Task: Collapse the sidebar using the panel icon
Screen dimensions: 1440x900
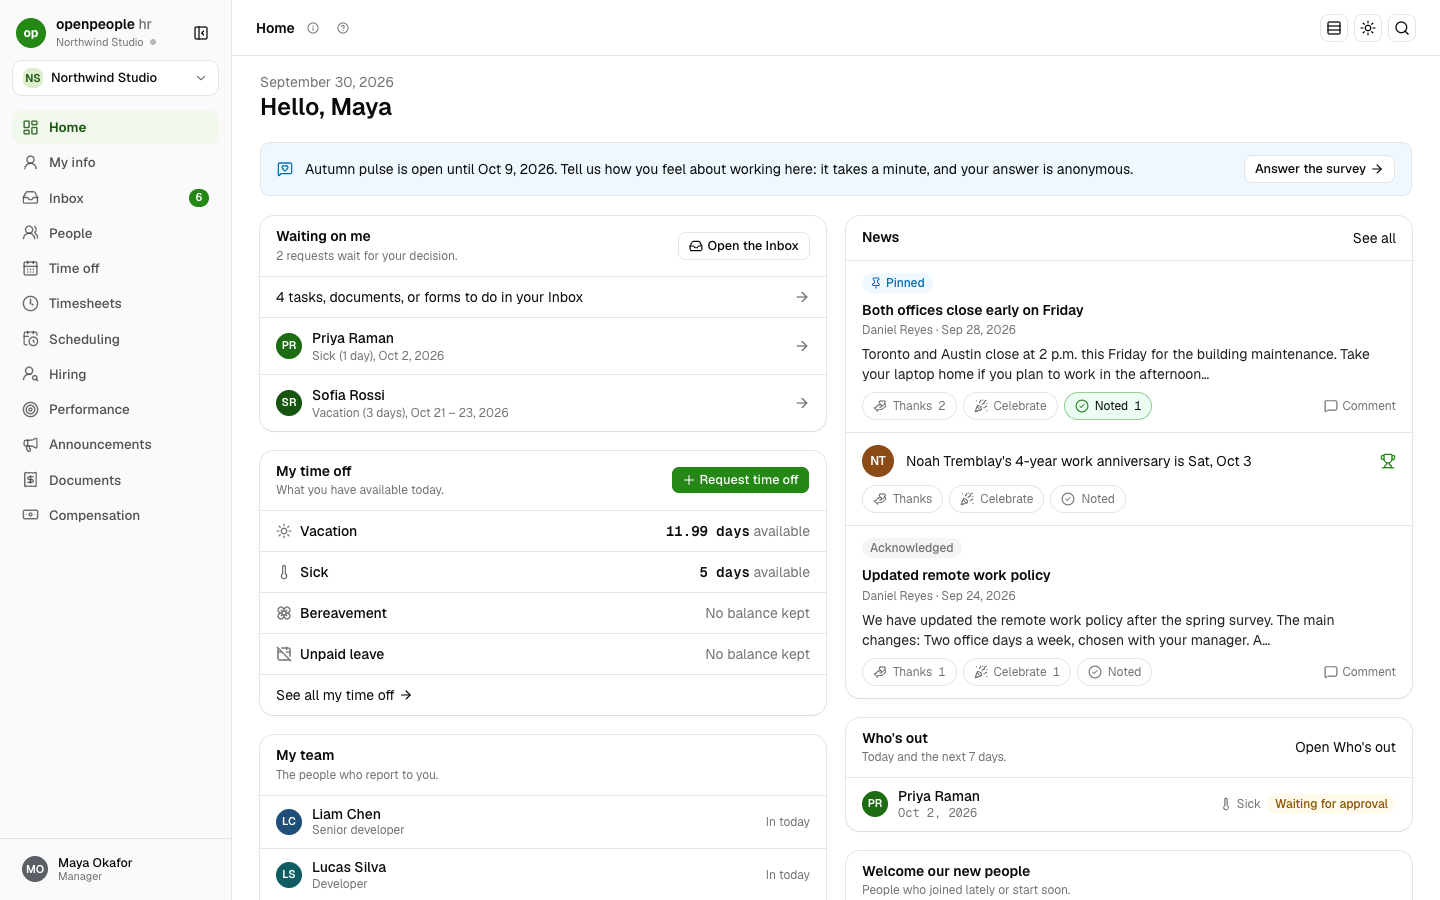Action: click(201, 33)
